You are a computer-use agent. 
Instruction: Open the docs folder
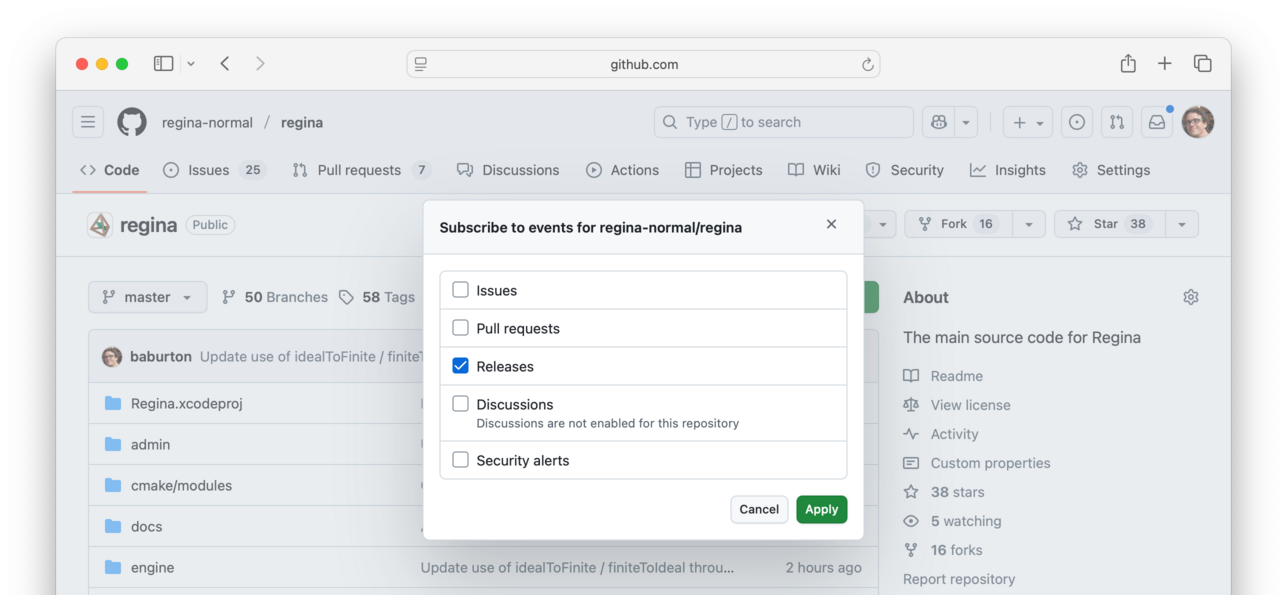tap(146, 526)
